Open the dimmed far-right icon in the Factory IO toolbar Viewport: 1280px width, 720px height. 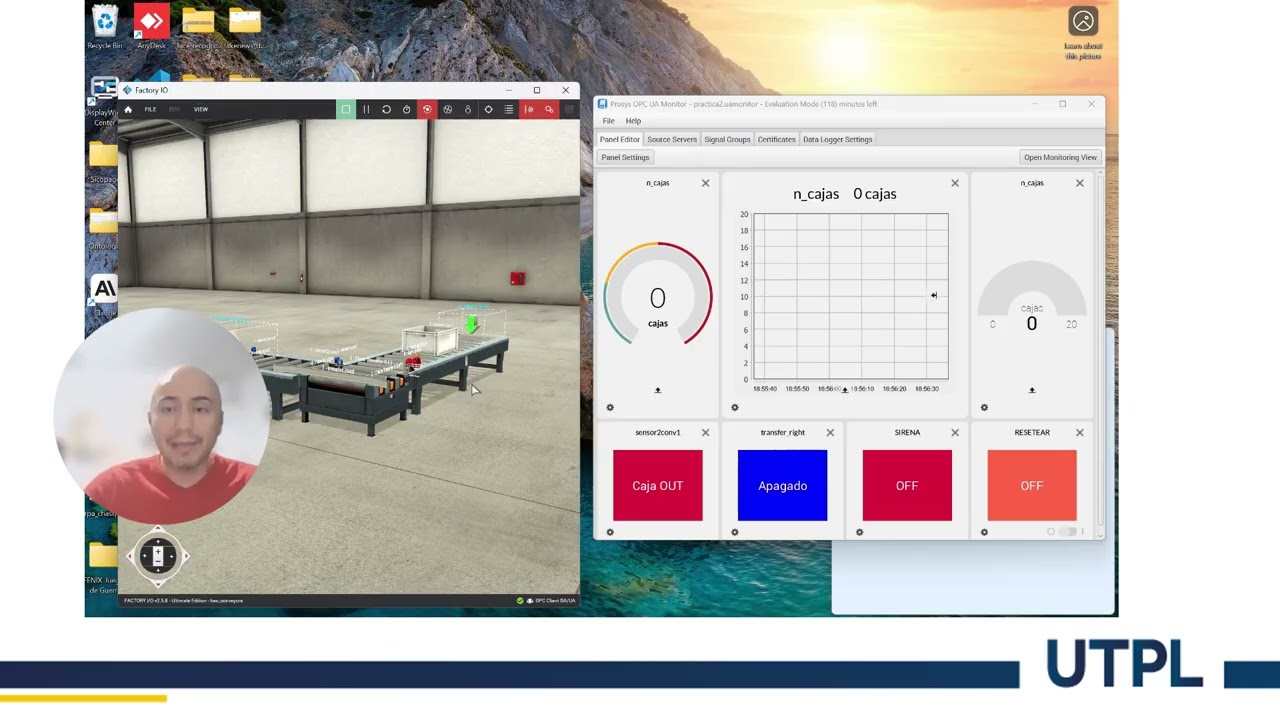pos(569,109)
